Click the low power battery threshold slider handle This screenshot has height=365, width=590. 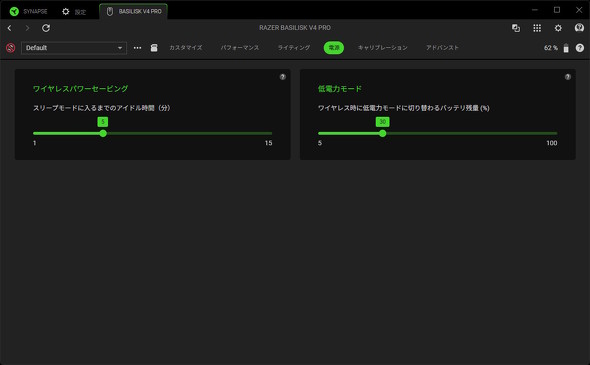pos(383,133)
